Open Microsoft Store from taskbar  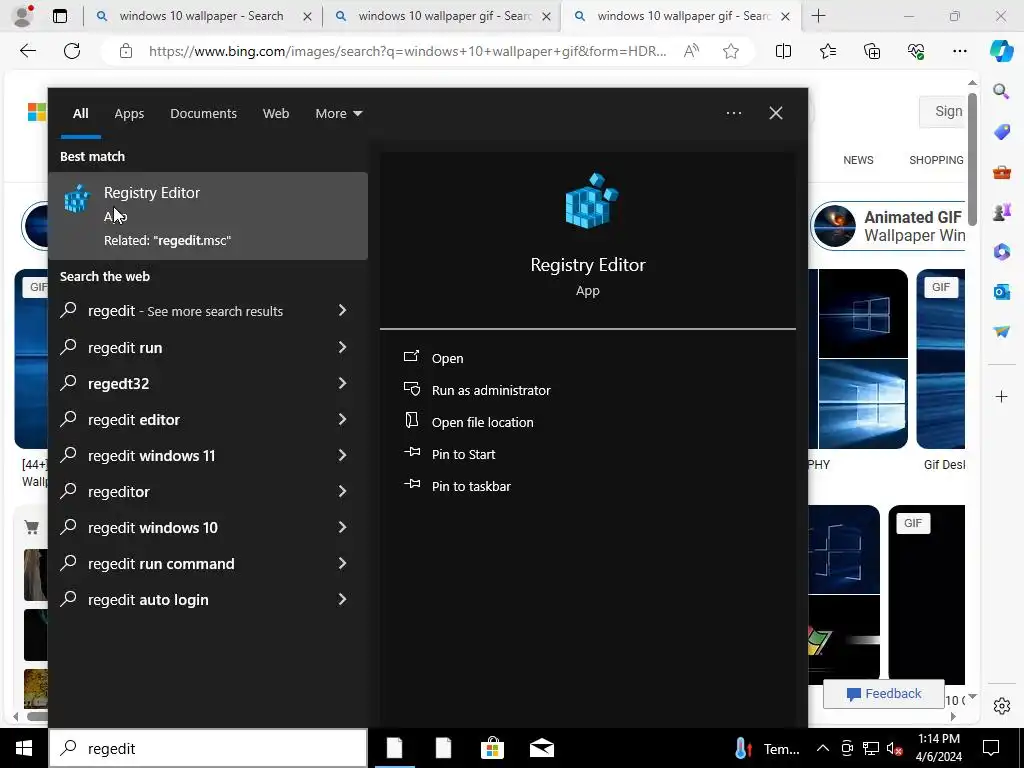pyautogui.click(x=492, y=748)
